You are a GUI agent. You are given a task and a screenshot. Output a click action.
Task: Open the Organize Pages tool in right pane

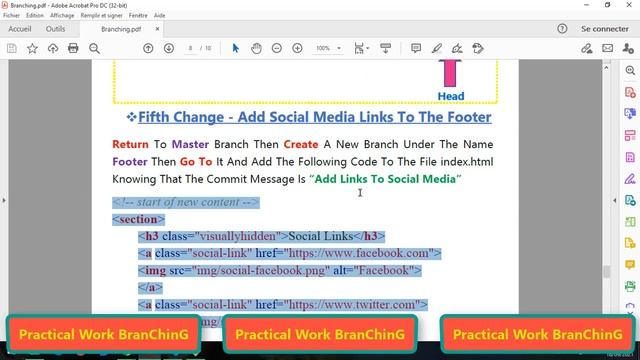(630, 135)
